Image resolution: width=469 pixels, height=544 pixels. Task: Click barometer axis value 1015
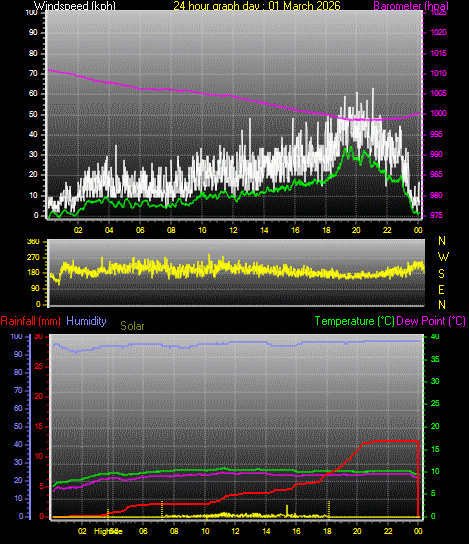(438, 53)
